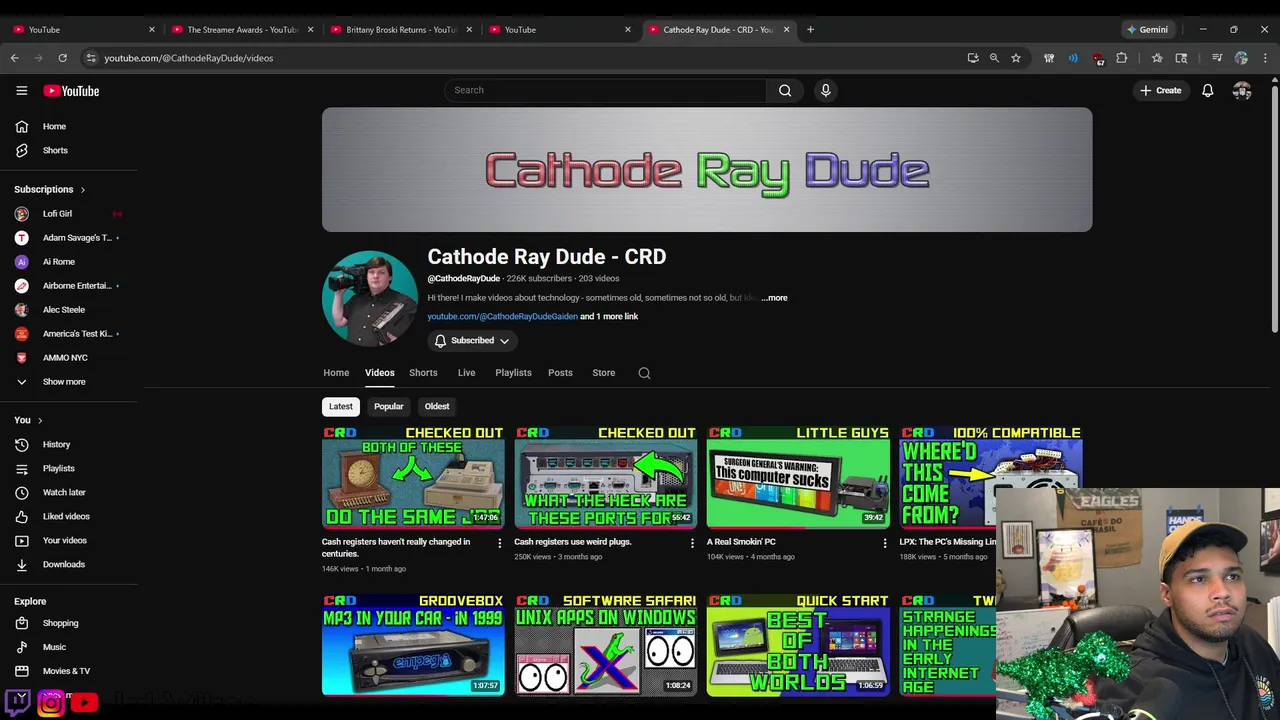This screenshot has width=1280, height=720.
Task: Expand the Subscriptions section heading
Action: [x=49, y=189]
